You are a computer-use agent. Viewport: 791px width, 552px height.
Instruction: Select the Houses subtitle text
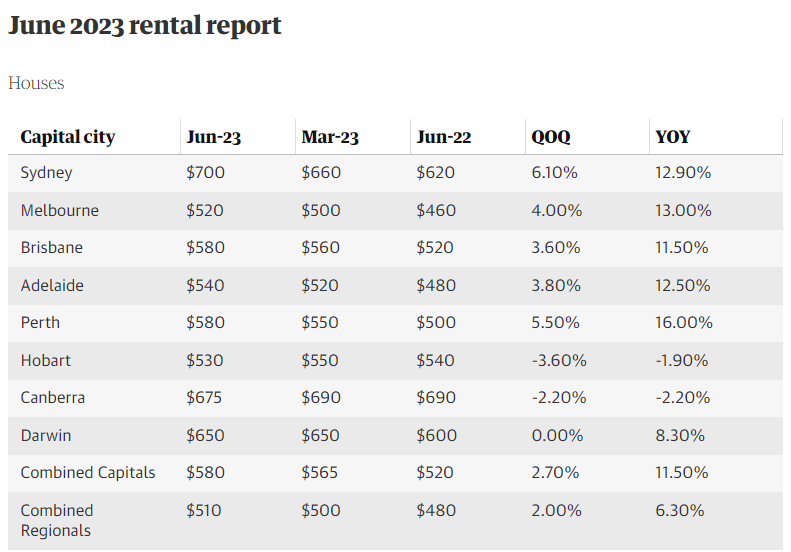tap(36, 83)
